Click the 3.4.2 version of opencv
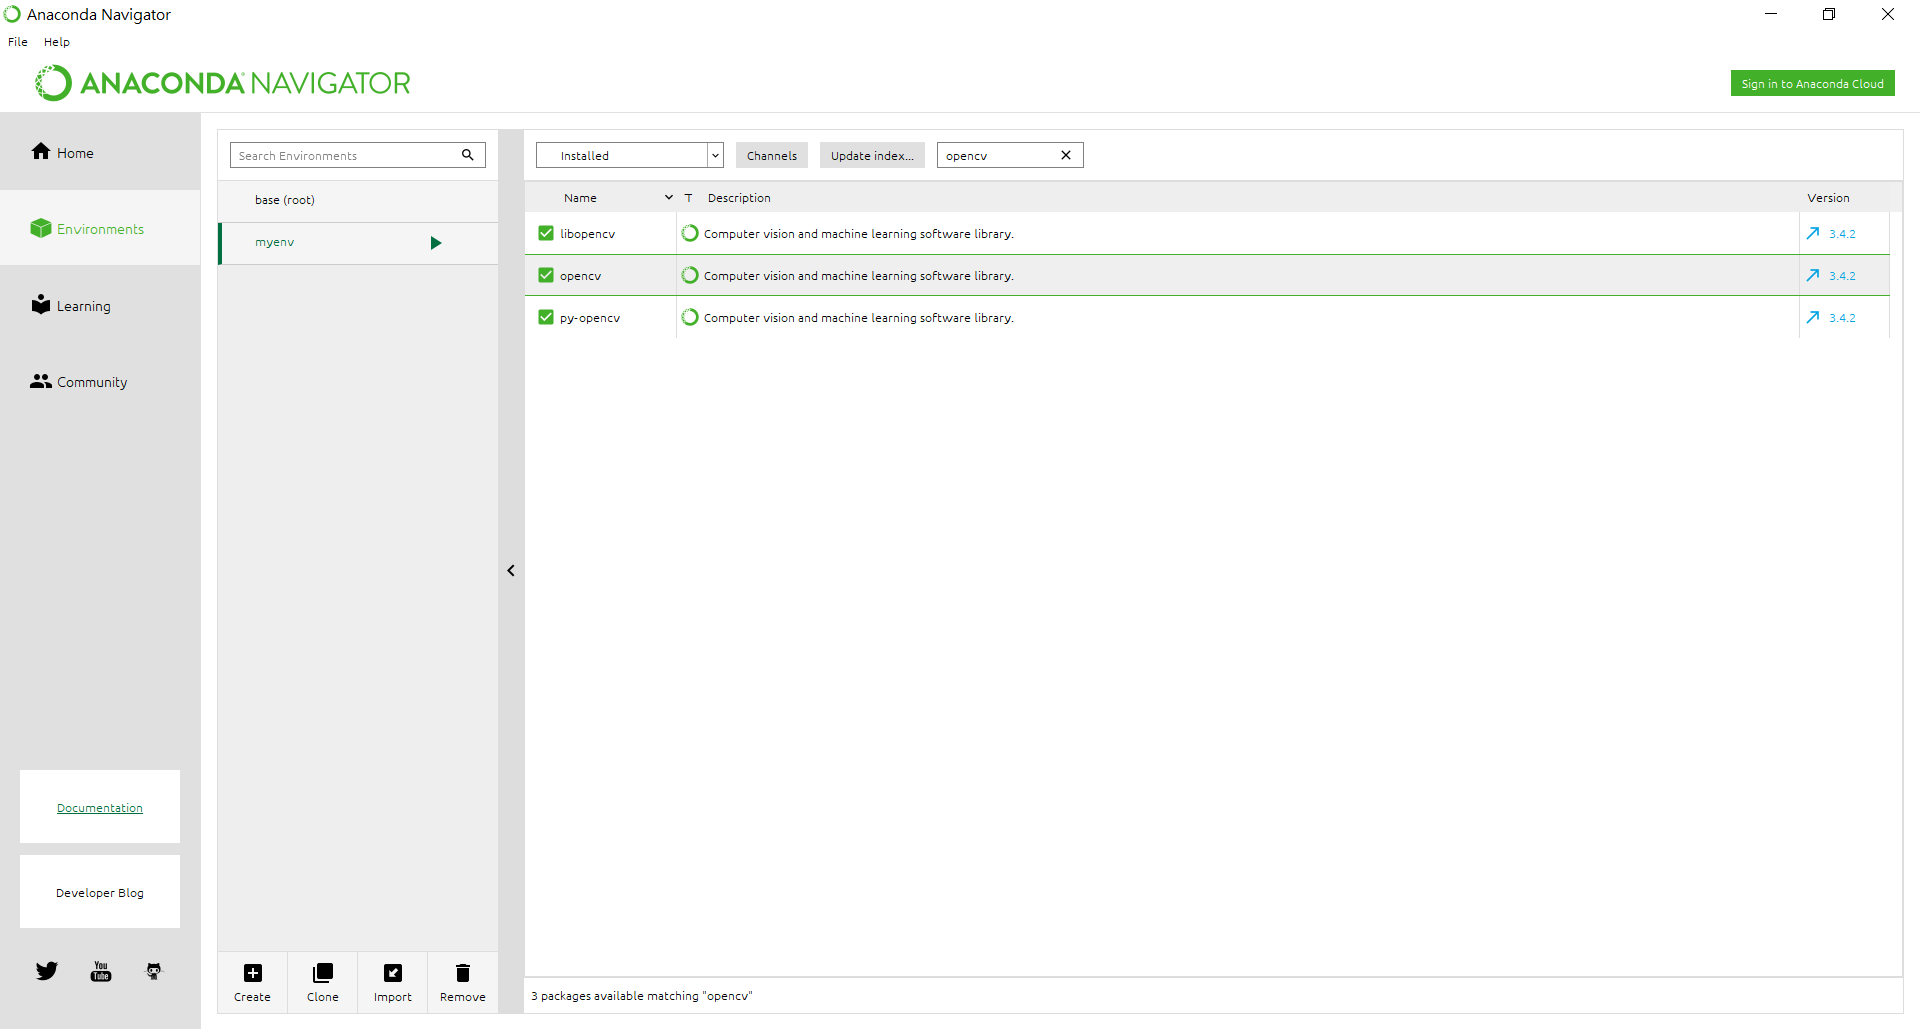The height and width of the screenshot is (1029, 1920). (1842, 276)
